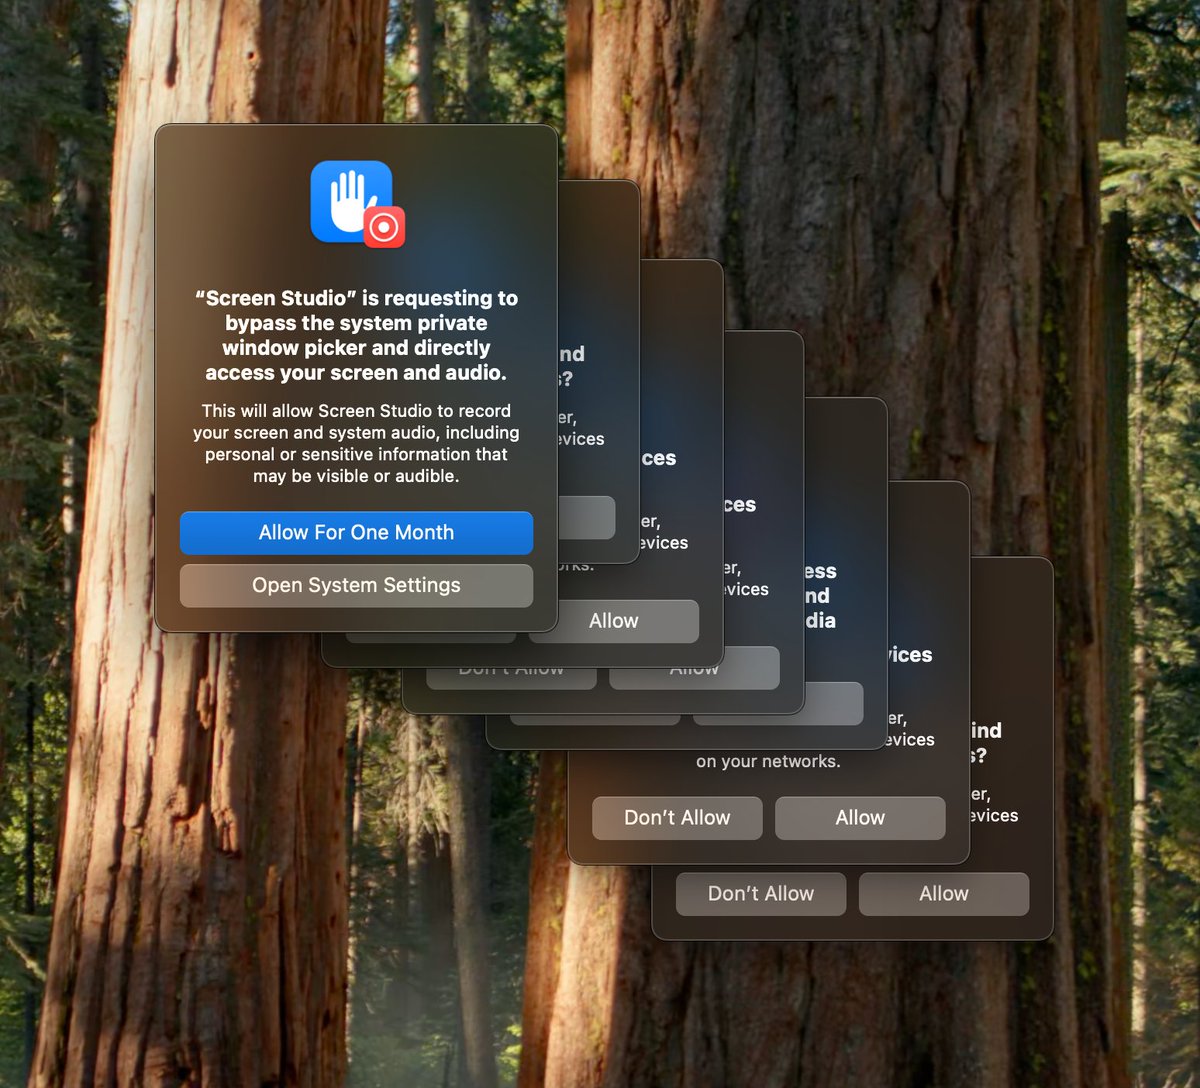The height and width of the screenshot is (1088, 1200).
Task: Click the Screen Studio privacy hand icon
Action: point(357,204)
